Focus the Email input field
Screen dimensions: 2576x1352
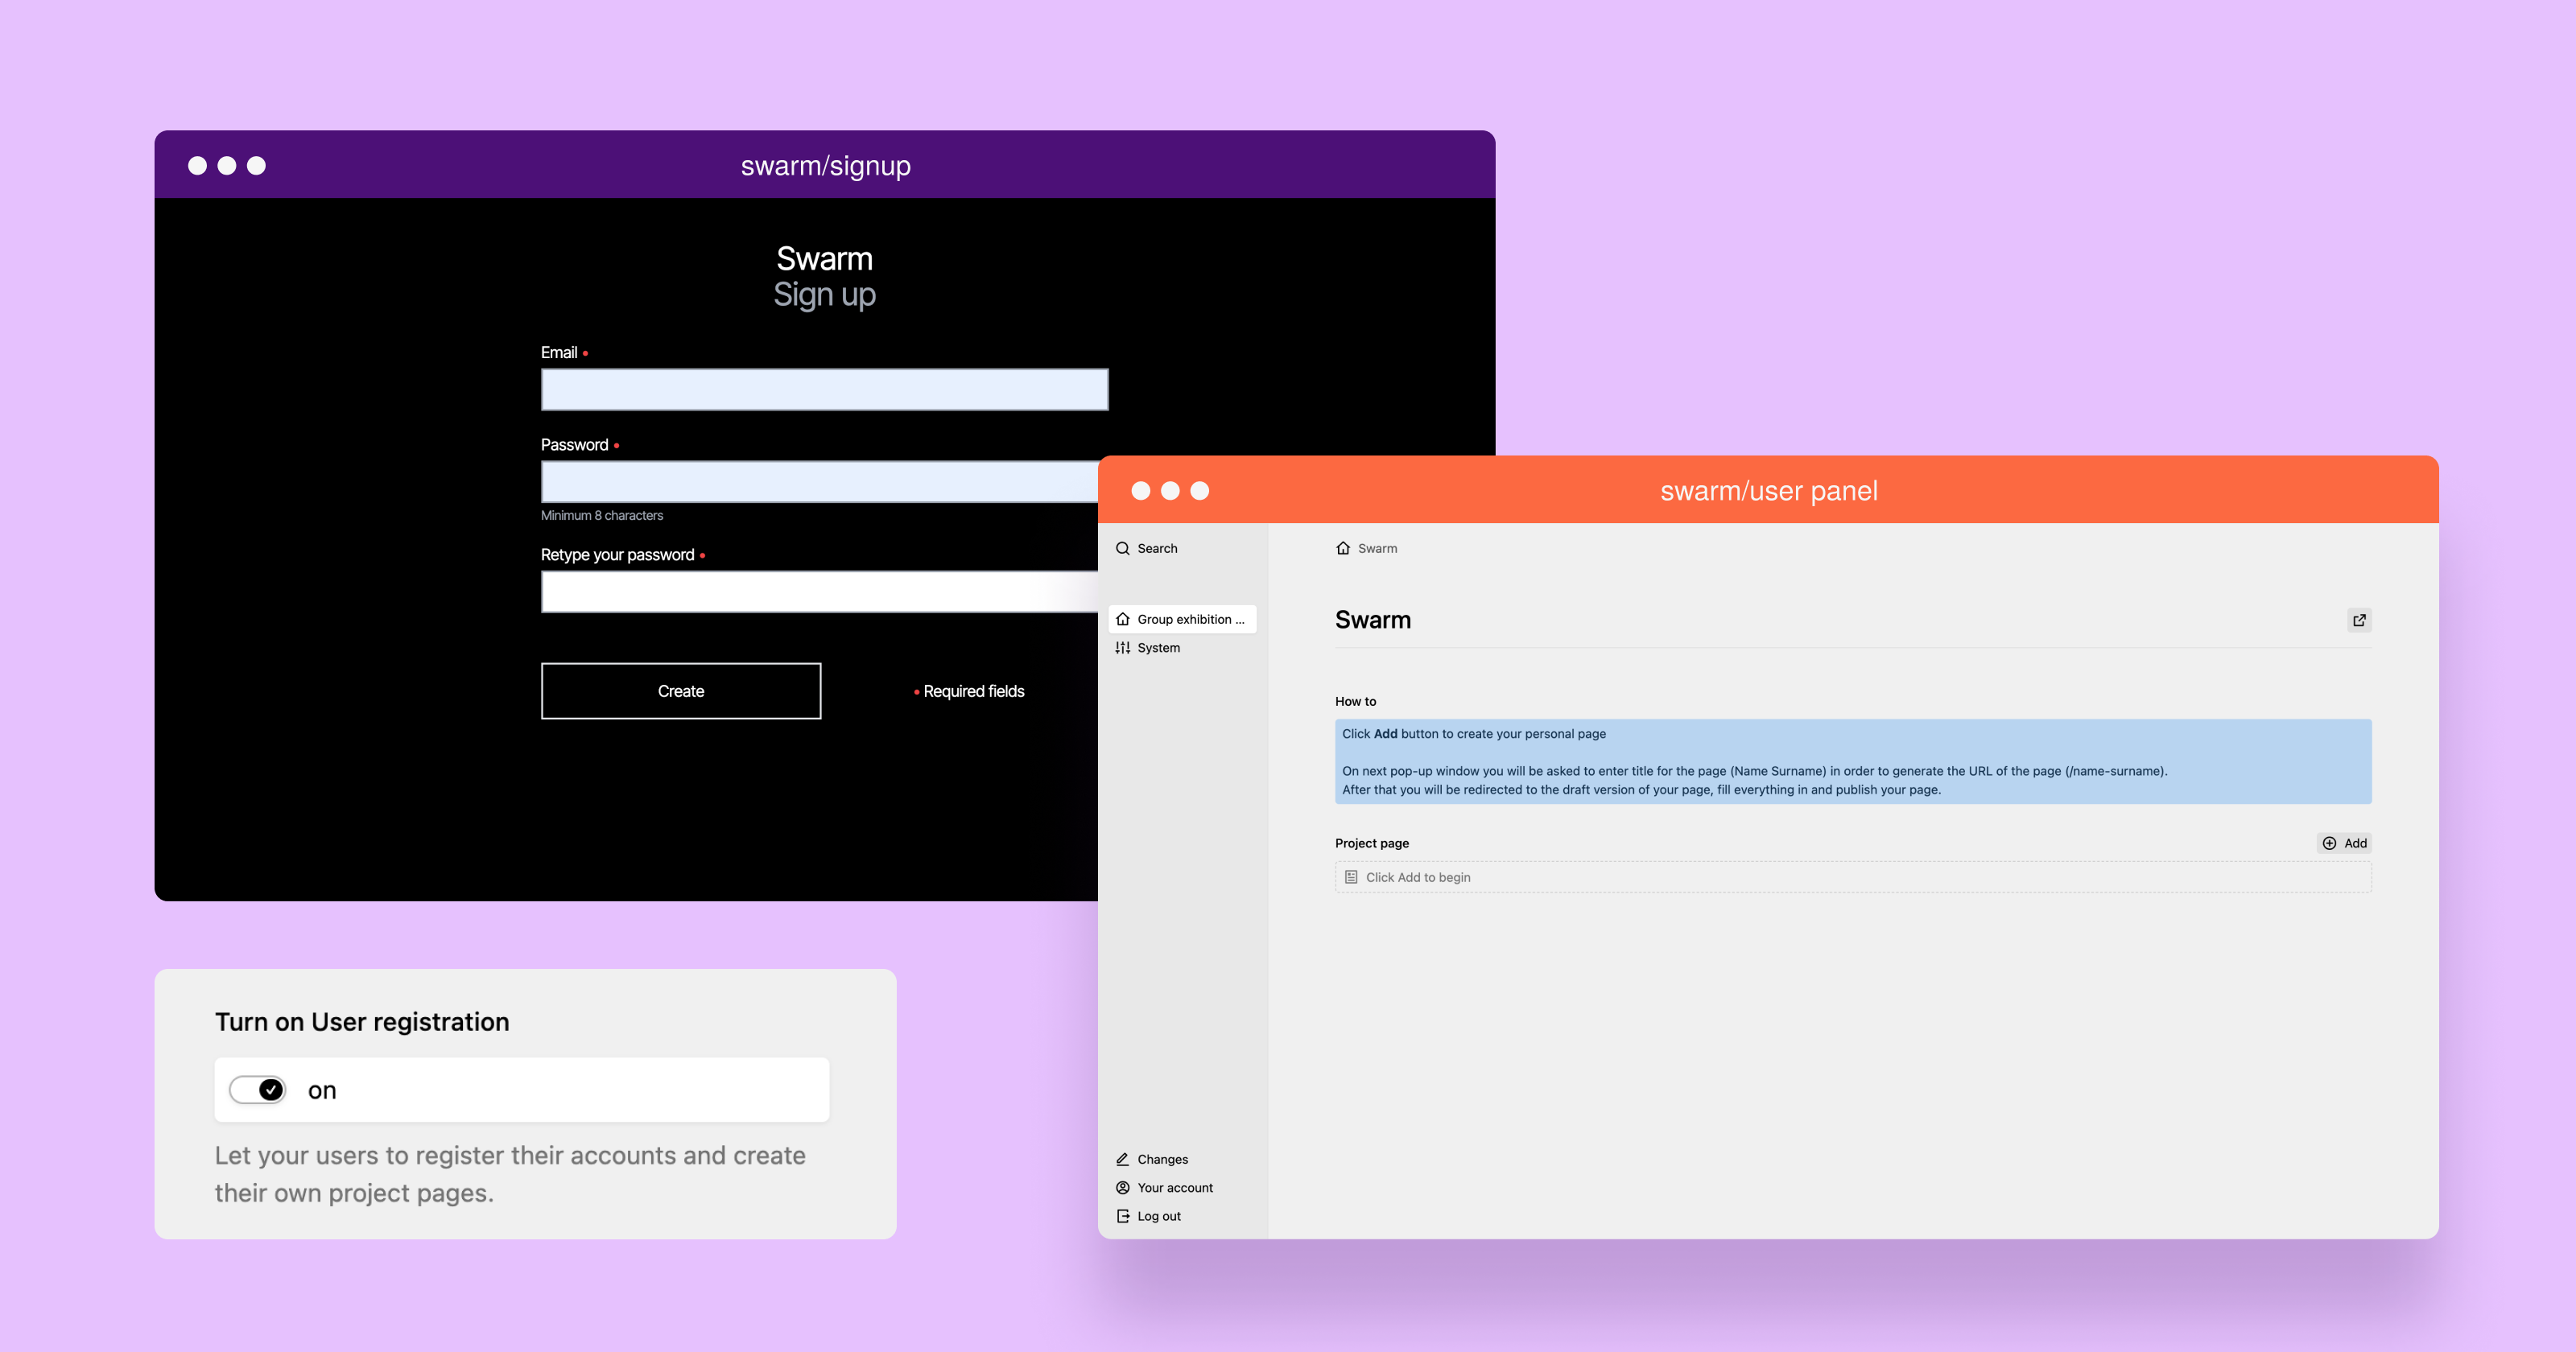pyautogui.click(x=824, y=390)
